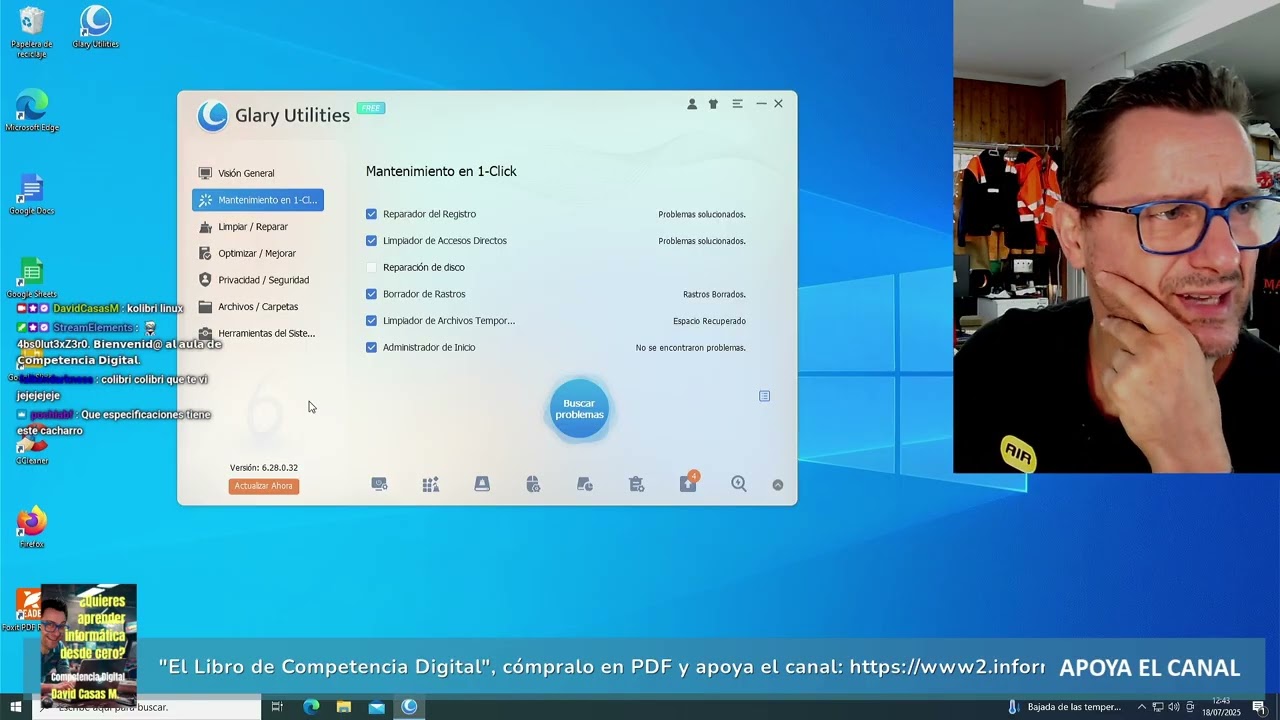The height and width of the screenshot is (720, 1280).
Task: Open Task View on the taskbar
Action: tap(277, 707)
